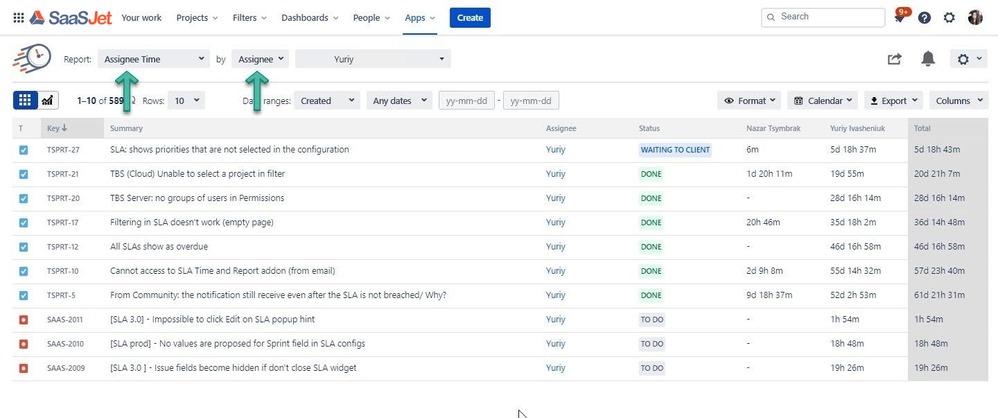Image resolution: width=998 pixels, height=418 pixels.
Task: Click the bug icon for SAAS-2010
Action: point(24,344)
